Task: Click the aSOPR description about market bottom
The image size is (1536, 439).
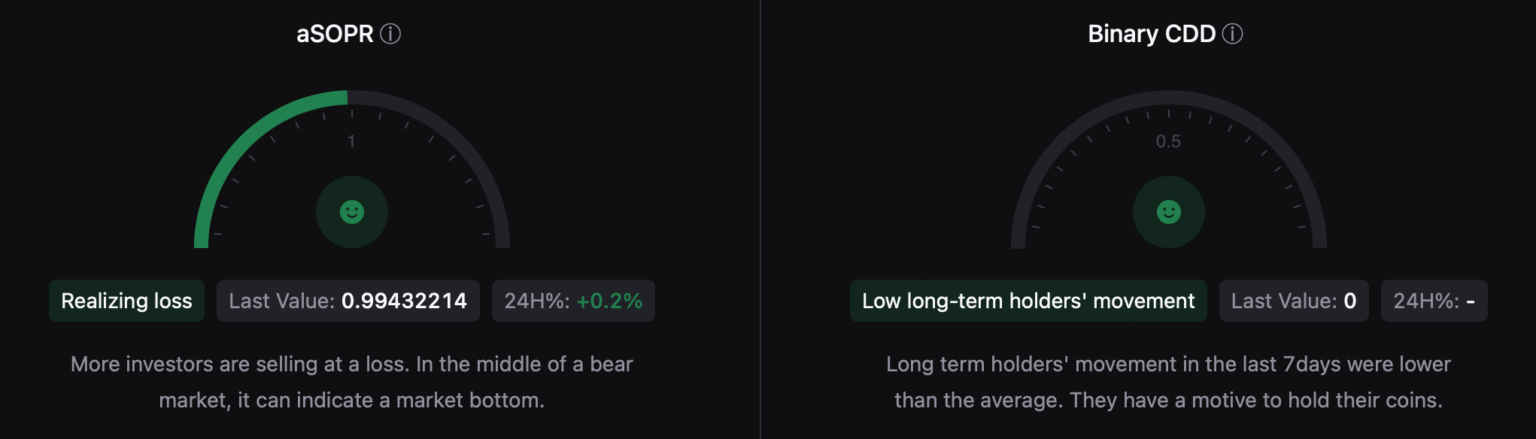Action: click(352, 382)
